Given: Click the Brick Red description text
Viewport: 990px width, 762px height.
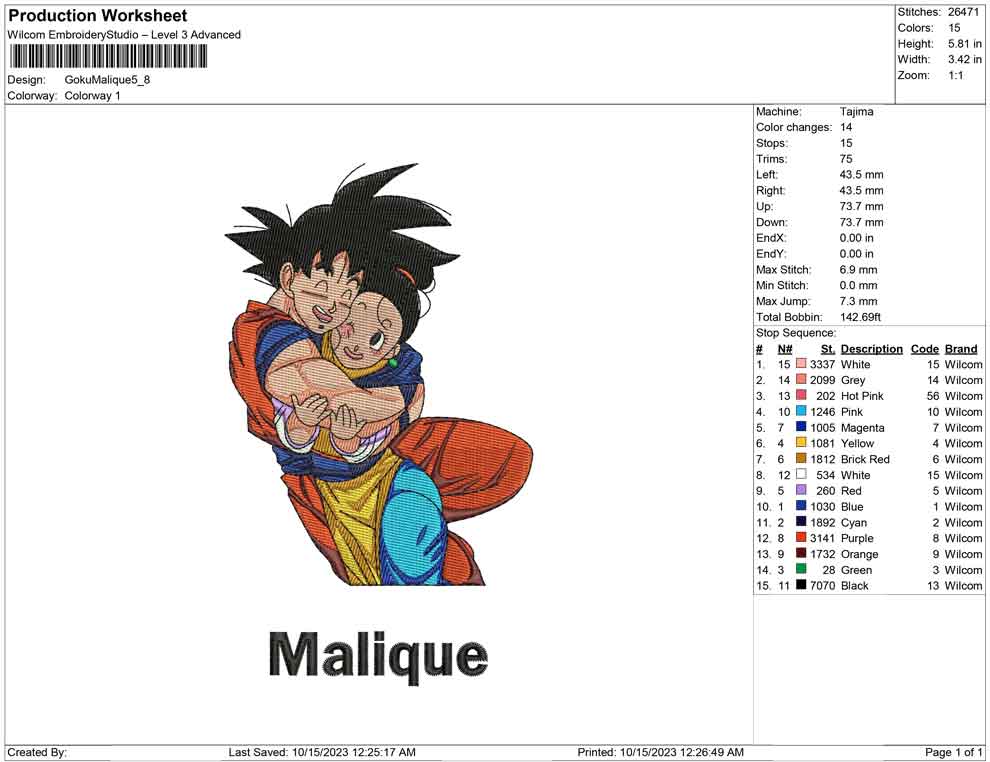Looking at the screenshot, I should click(865, 459).
